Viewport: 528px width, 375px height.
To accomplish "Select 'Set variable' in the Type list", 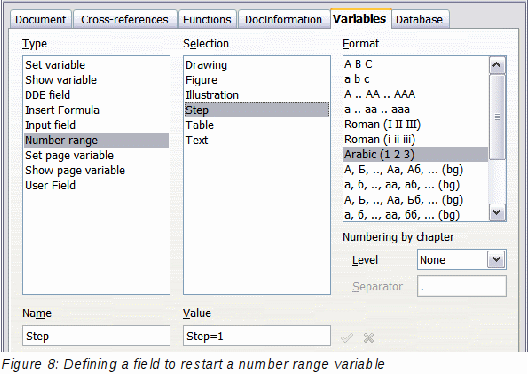I will [x=96, y=65].
